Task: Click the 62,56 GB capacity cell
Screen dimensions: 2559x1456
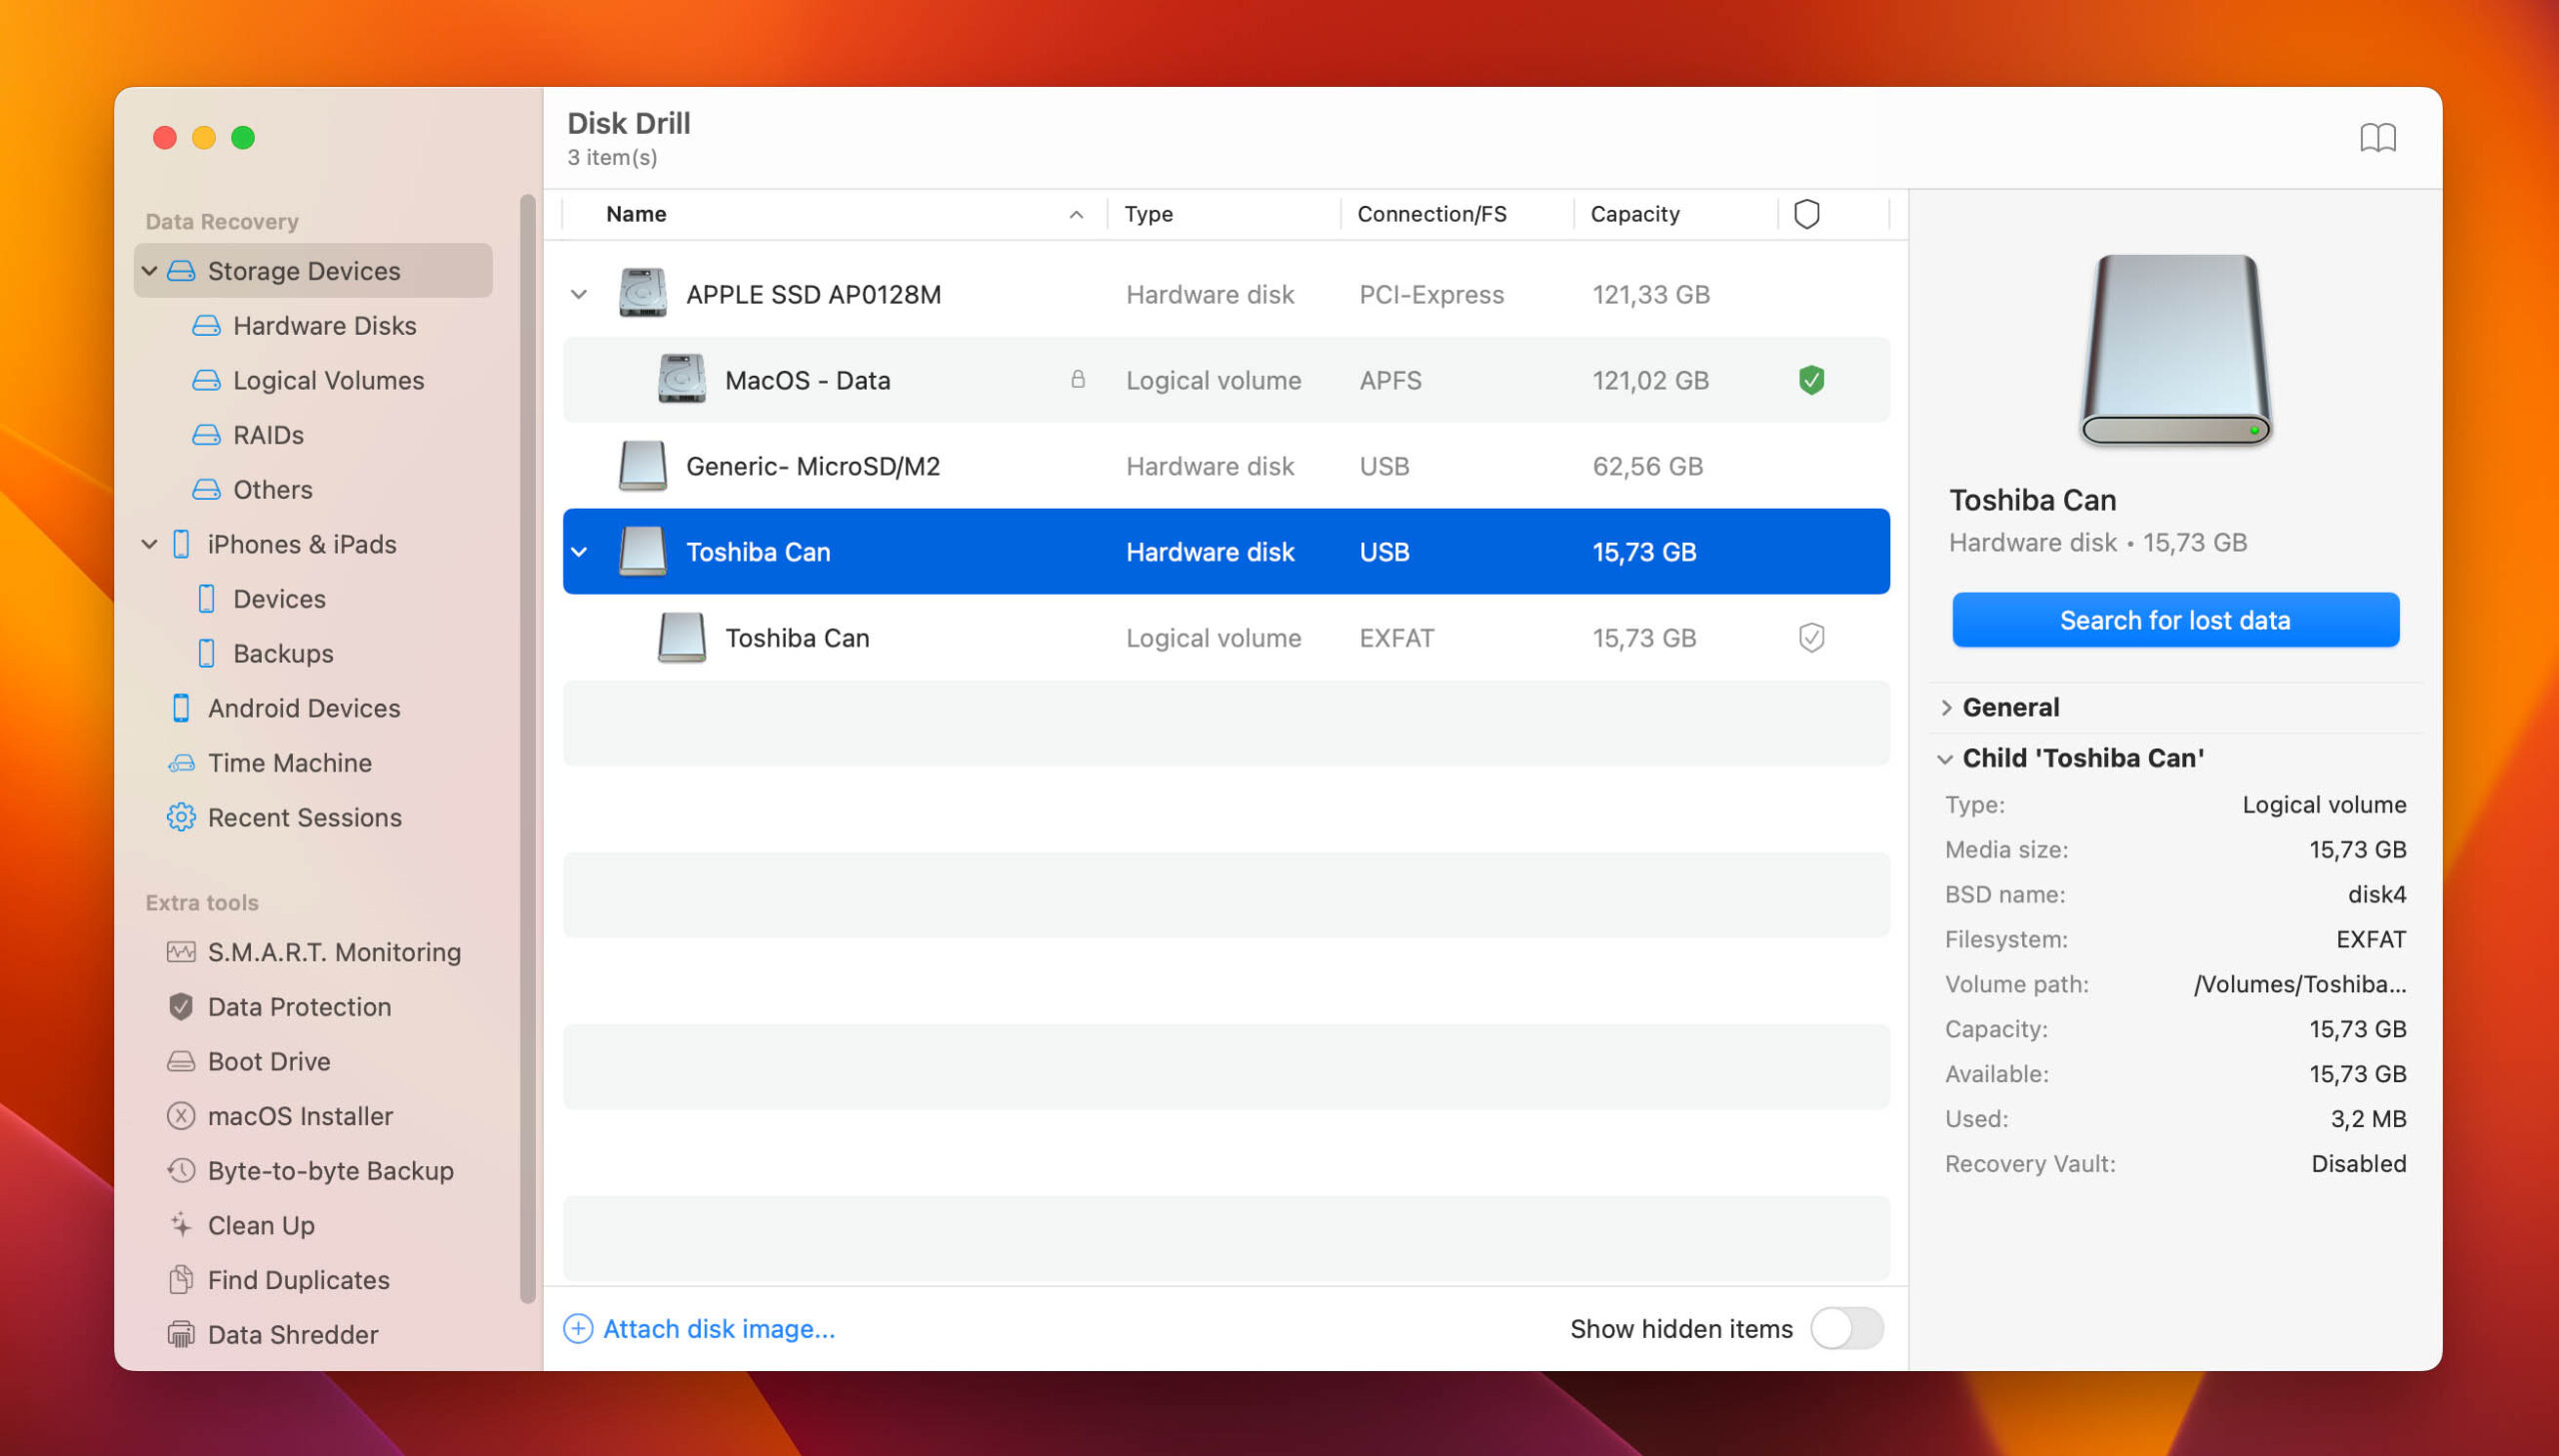Action: point(1647,466)
